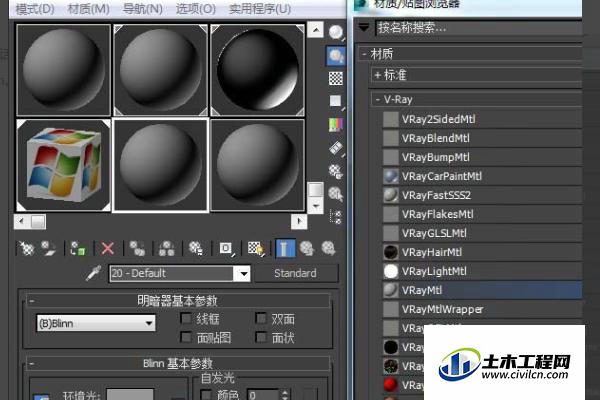Image resolution: width=600 pixels, height=400 pixels.
Task: Click the self-illumination spinner arrows
Action: 285,395
